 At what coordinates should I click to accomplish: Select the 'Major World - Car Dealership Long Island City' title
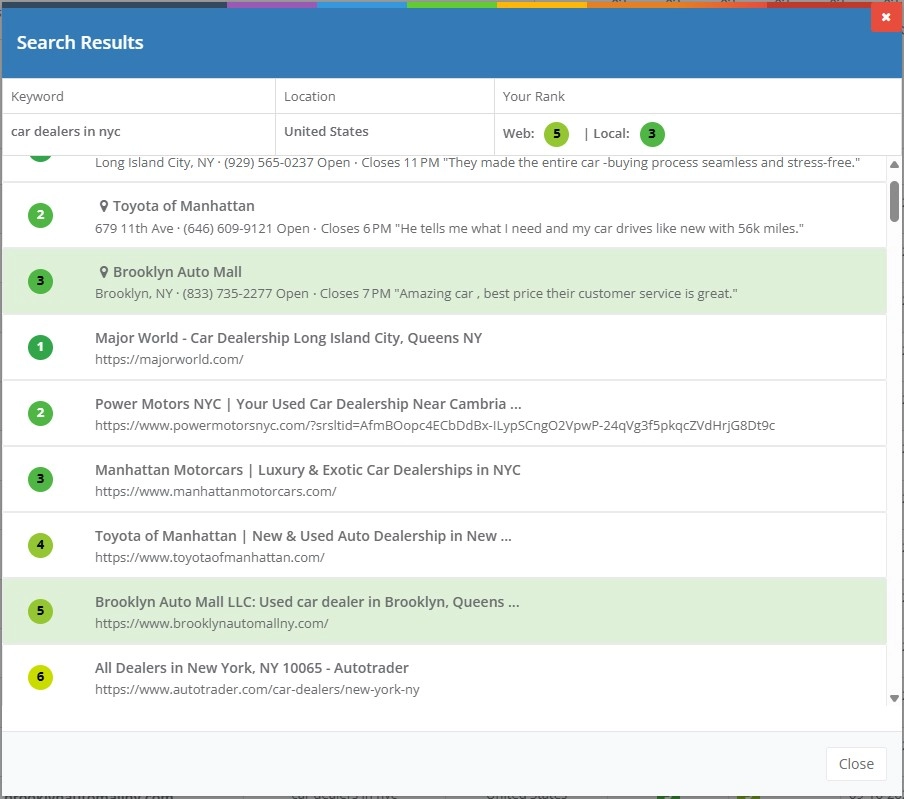click(288, 338)
